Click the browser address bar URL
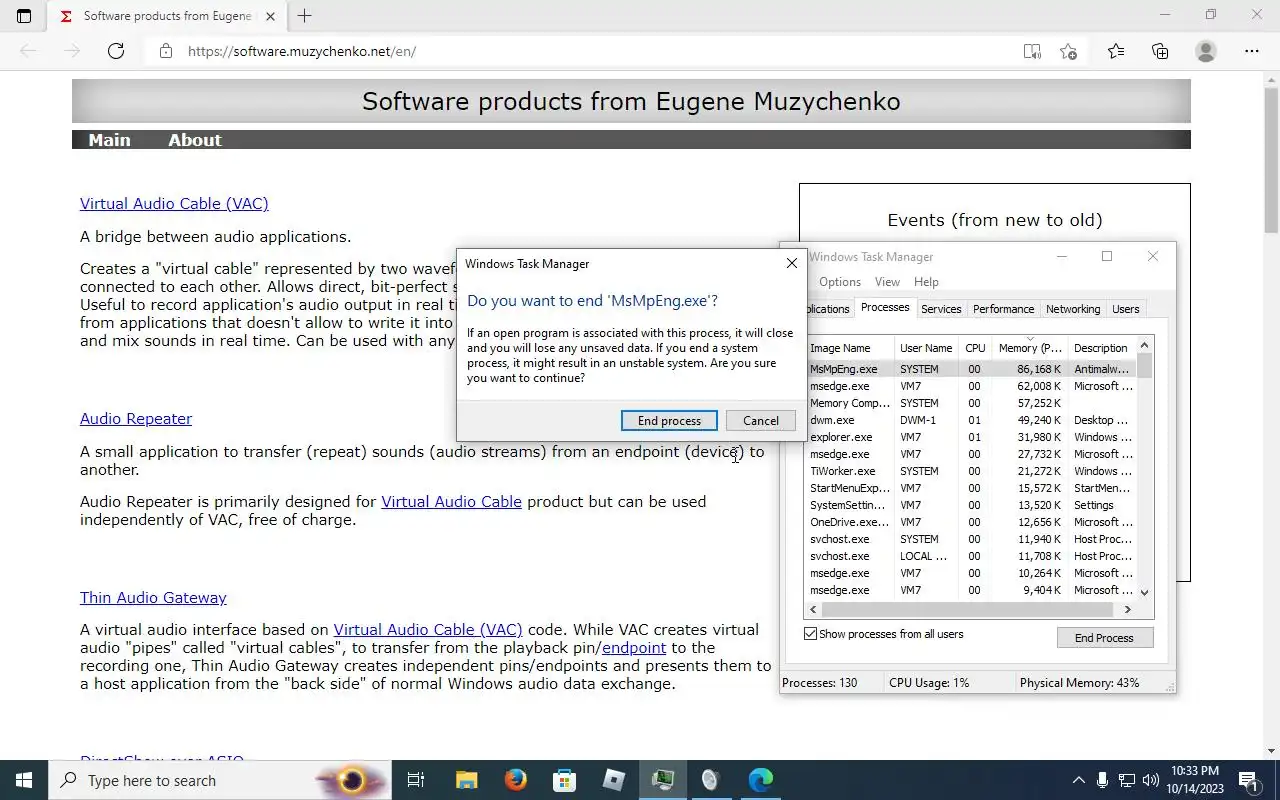This screenshot has height=800, width=1280. coord(302,51)
